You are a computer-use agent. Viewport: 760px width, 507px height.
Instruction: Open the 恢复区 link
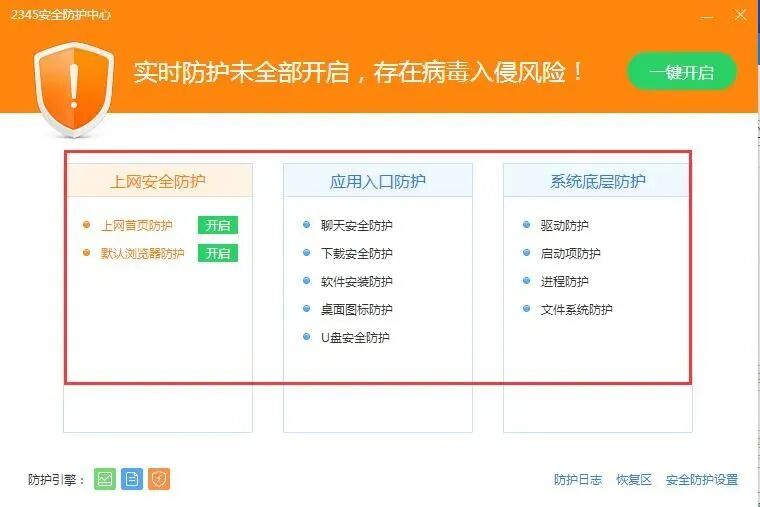coord(633,480)
